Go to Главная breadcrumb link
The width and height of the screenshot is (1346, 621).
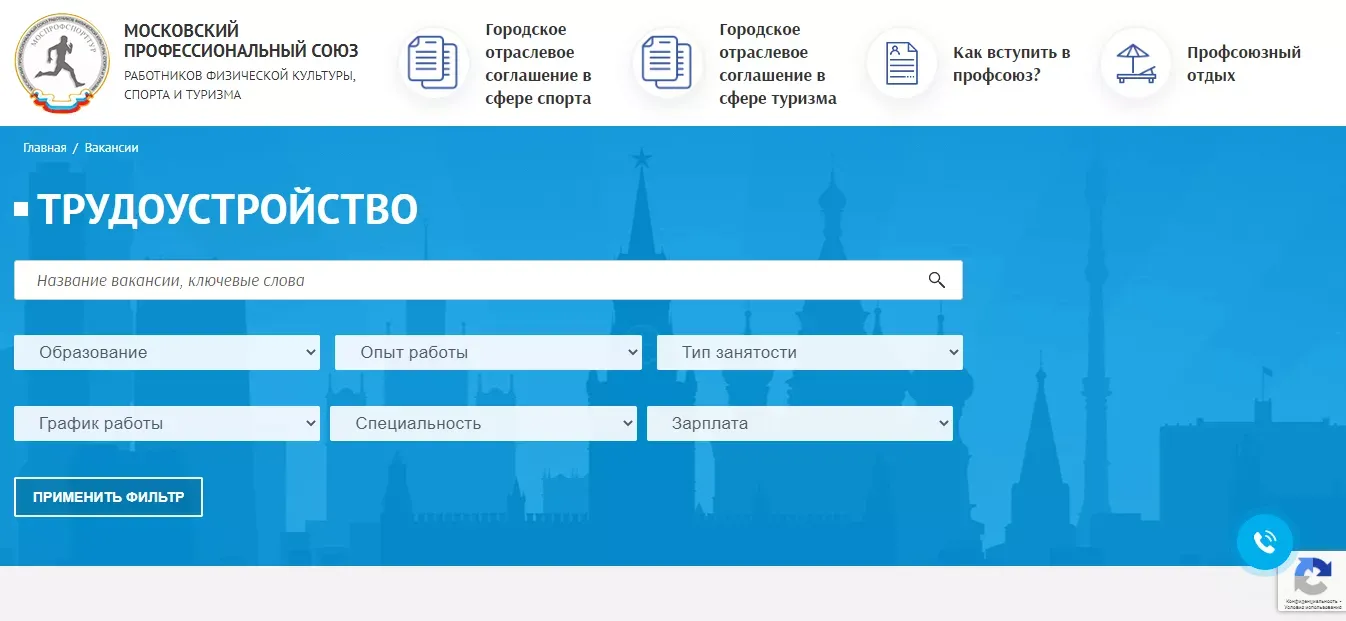[45, 148]
